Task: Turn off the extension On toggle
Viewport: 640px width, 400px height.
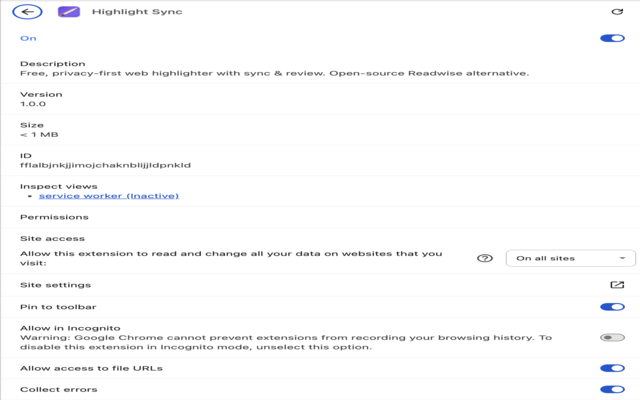Action: click(612, 38)
